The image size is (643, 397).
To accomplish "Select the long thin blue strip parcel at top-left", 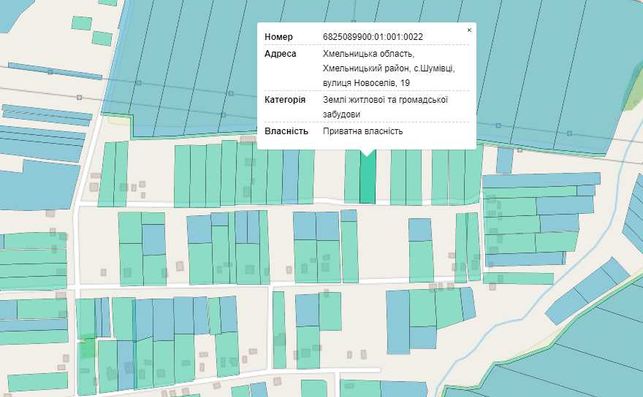I will coord(55,71).
